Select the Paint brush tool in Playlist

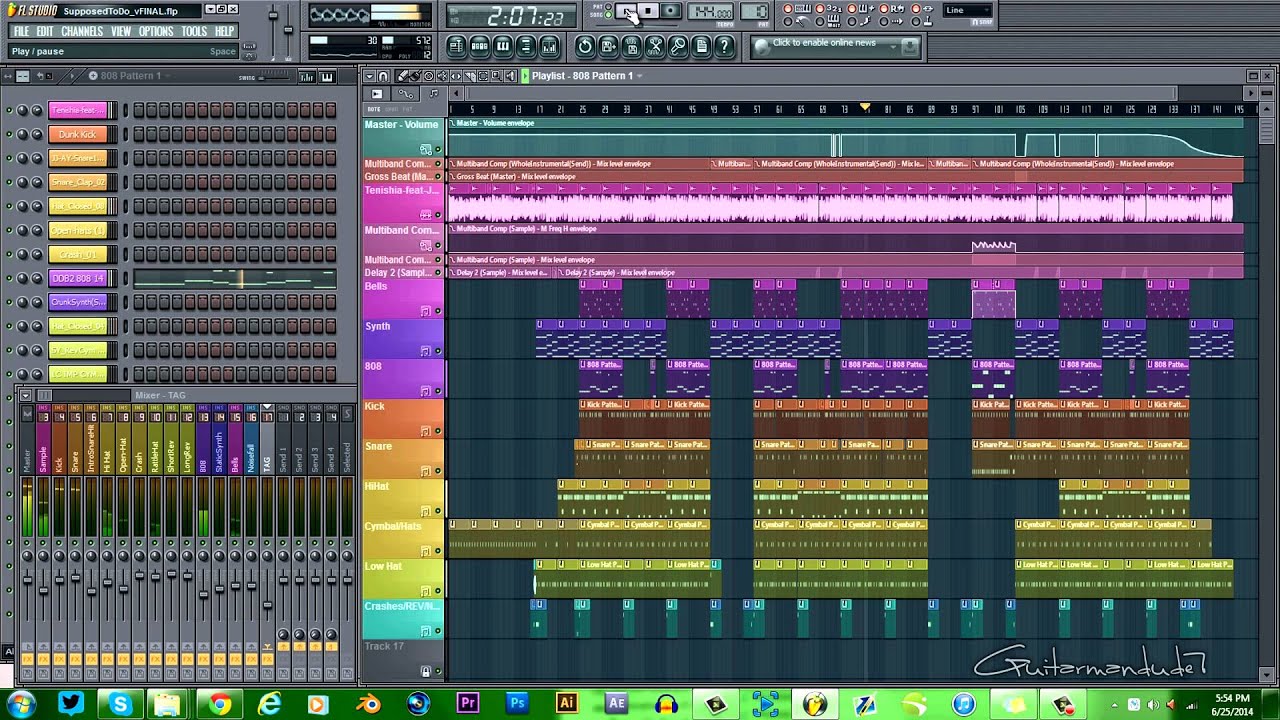[x=416, y=76]
